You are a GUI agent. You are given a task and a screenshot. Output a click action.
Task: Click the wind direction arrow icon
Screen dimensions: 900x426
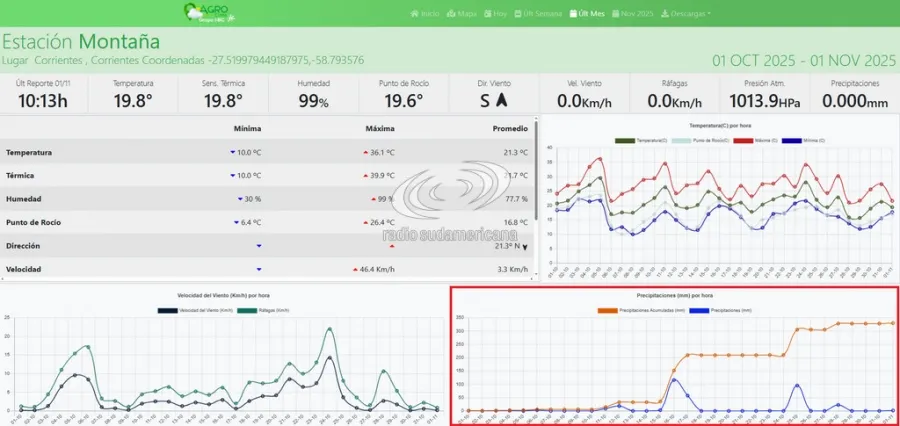coord(502,100)
